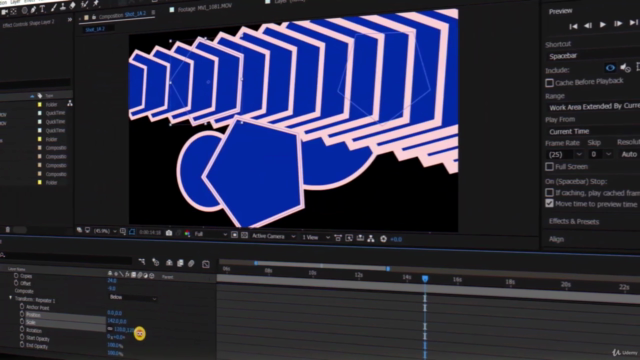Open viewer magnification (45.9%) dropdown
The image size is (640, 360).
104,231
